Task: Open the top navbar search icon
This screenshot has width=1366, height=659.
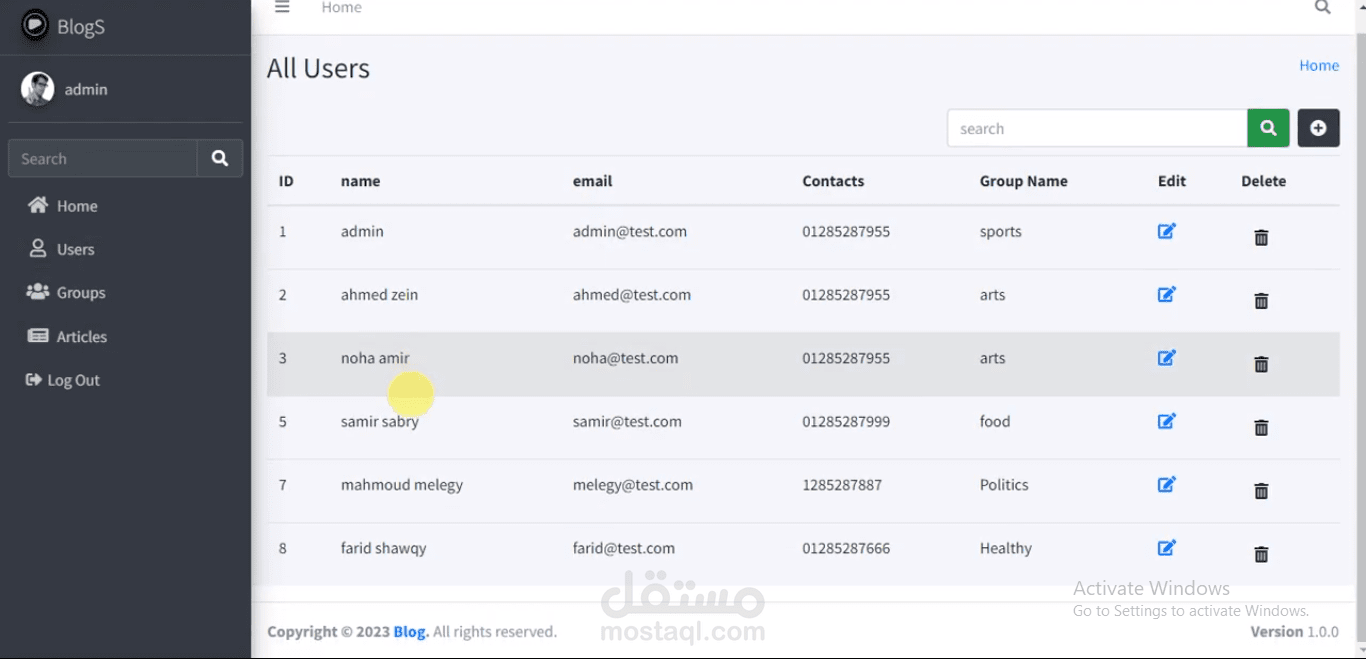Action: click(1322, 8)
